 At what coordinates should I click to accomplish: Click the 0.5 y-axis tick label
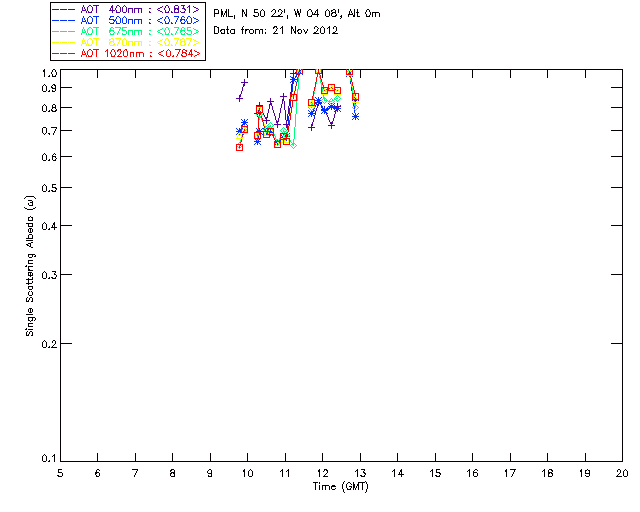tap(49, 189)
